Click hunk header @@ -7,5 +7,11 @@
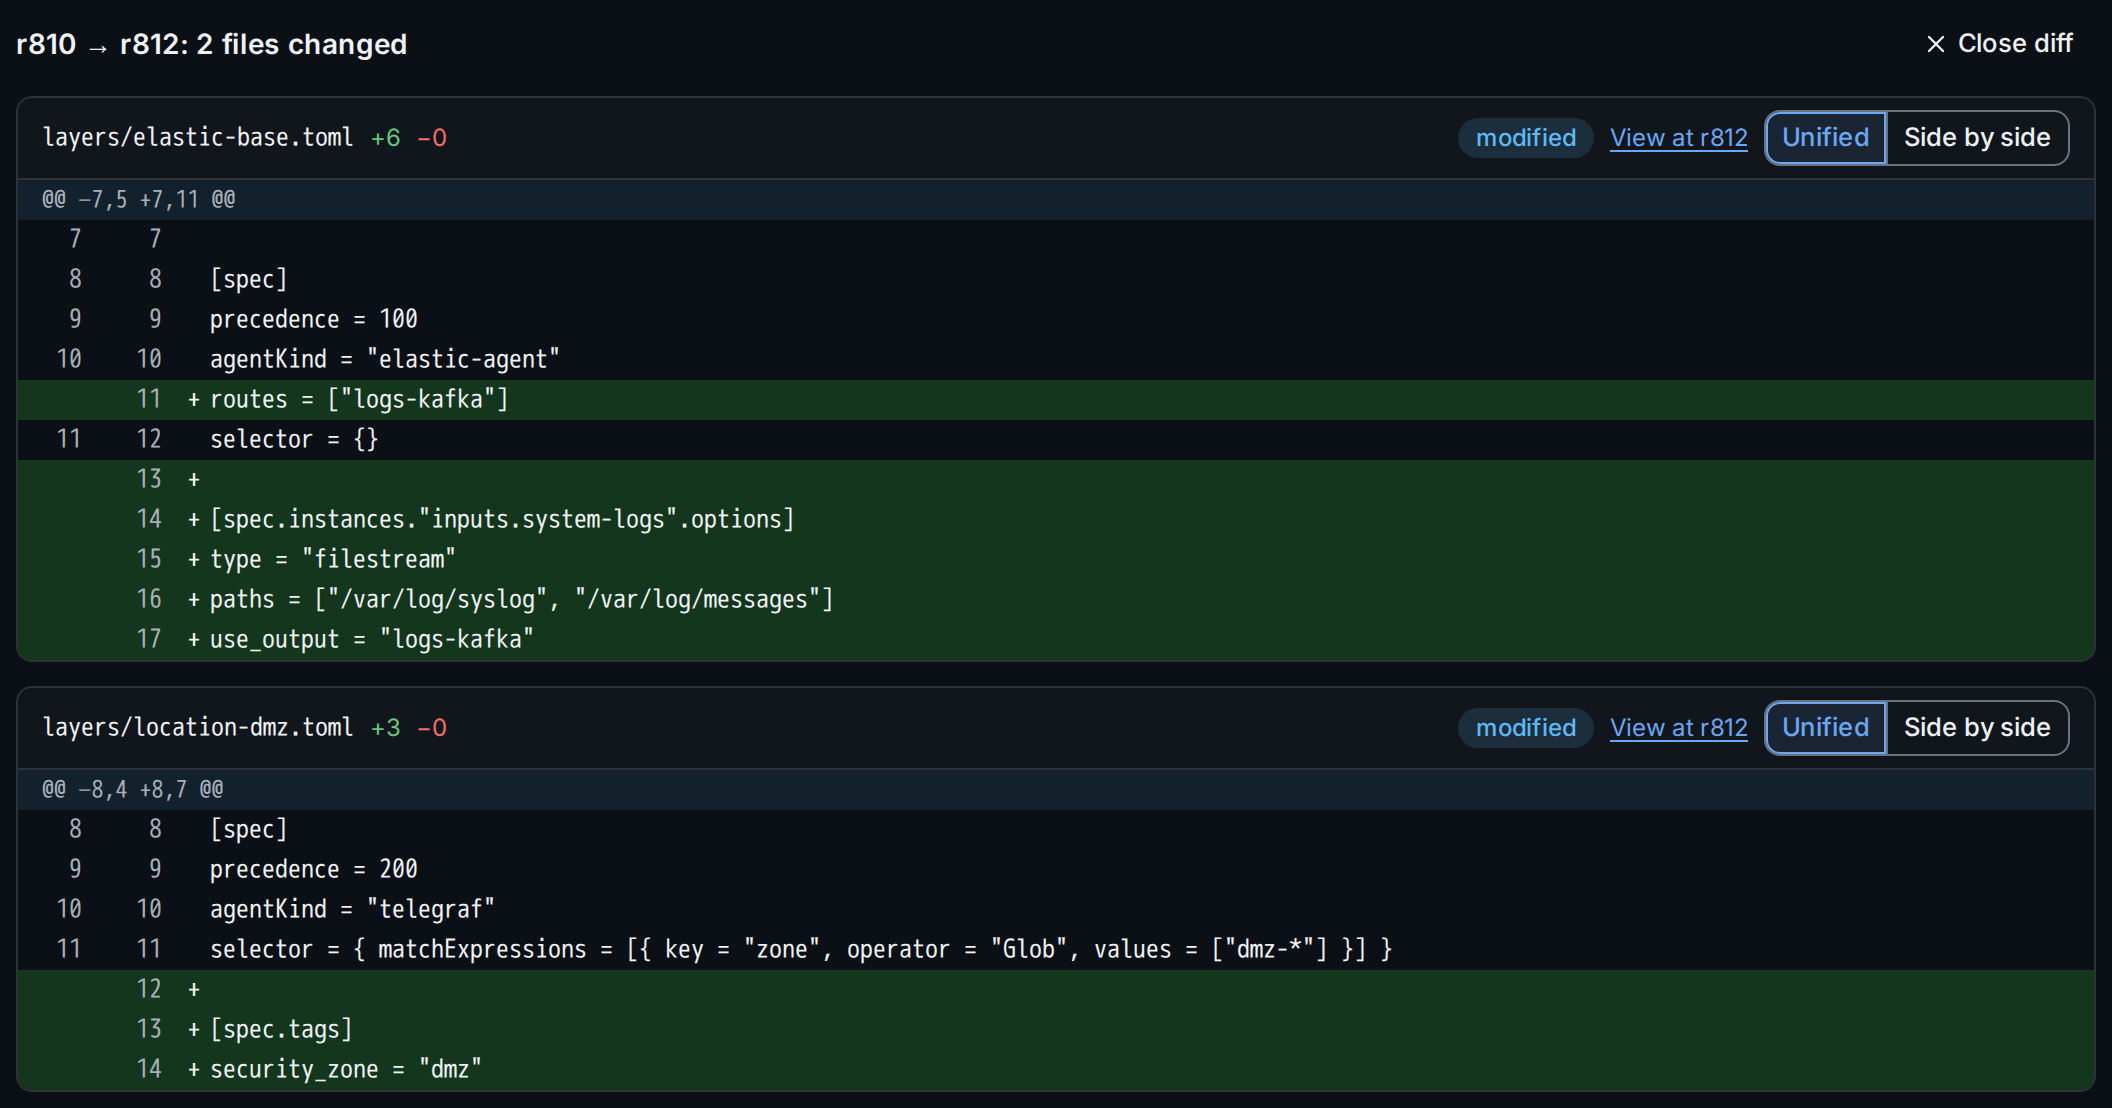2112x1108 pixels. (x=1056, y=199)
